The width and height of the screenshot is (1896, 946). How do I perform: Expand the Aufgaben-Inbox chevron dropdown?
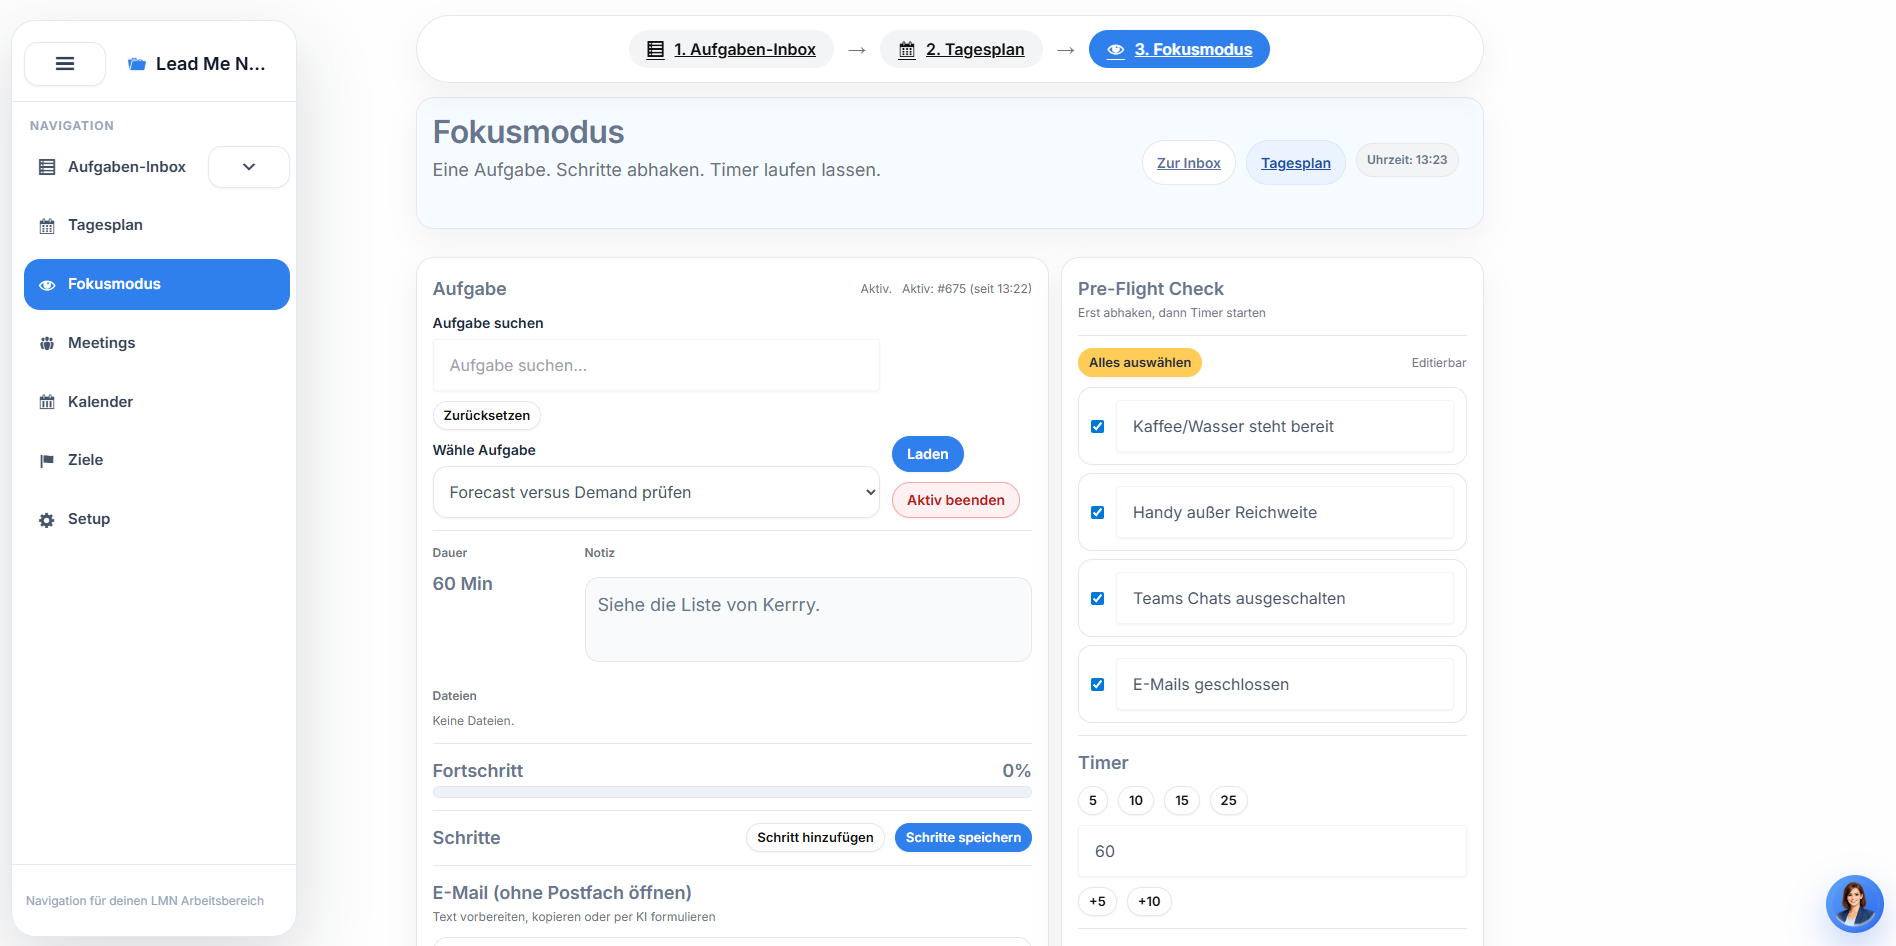[x=249, y=167]
